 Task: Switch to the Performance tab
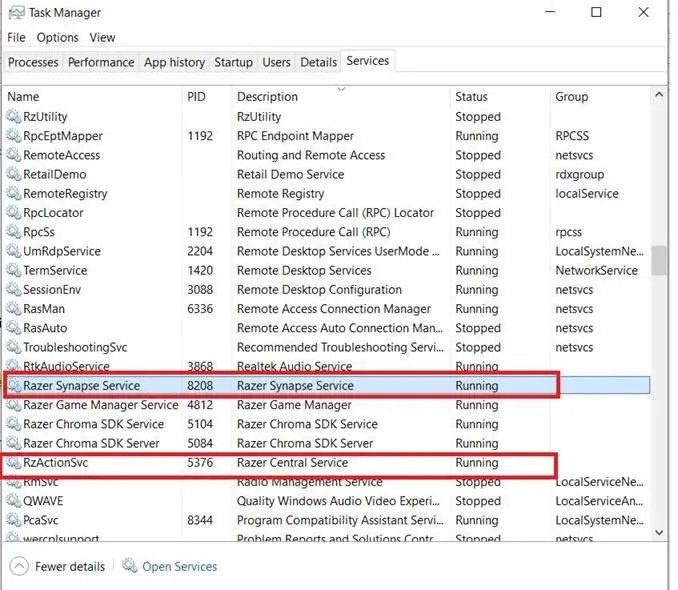pos(101,62)
